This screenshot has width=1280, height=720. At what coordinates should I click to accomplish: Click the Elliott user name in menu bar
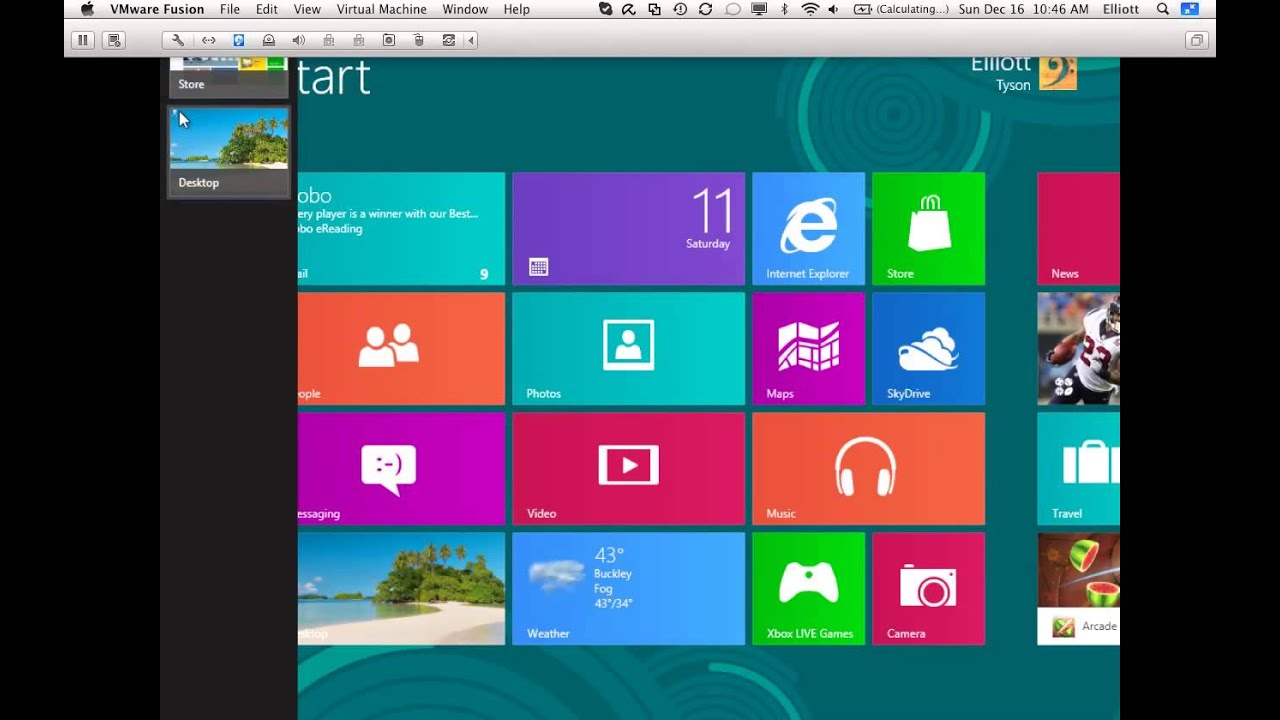pos(1121,9)
